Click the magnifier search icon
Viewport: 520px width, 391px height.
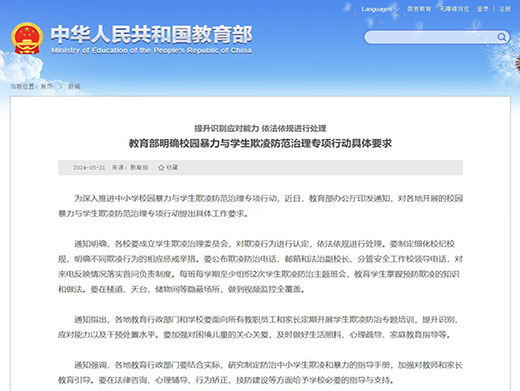click(x=501, y=37)
